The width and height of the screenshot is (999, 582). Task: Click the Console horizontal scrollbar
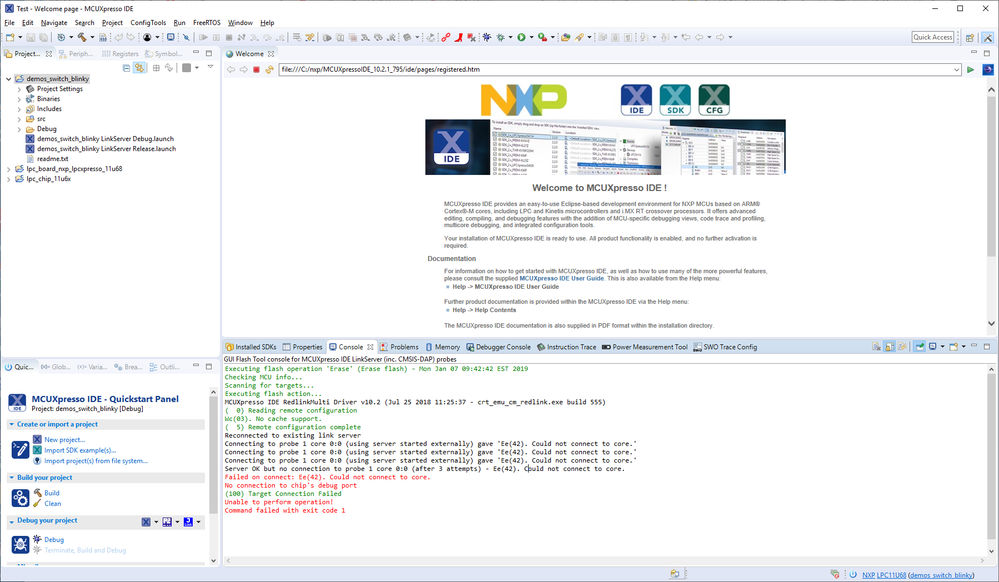(605, 561)
